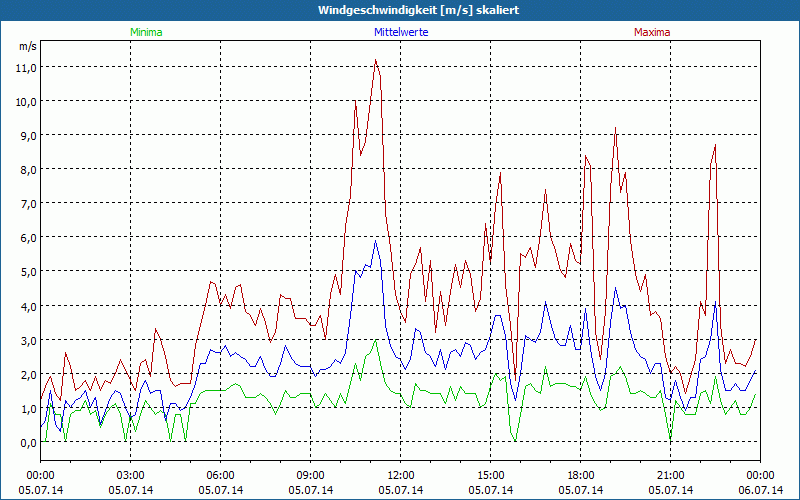800x500 pixels.
Task: Click the 7,0 y-axis value
Action: (x=29, y=204)
